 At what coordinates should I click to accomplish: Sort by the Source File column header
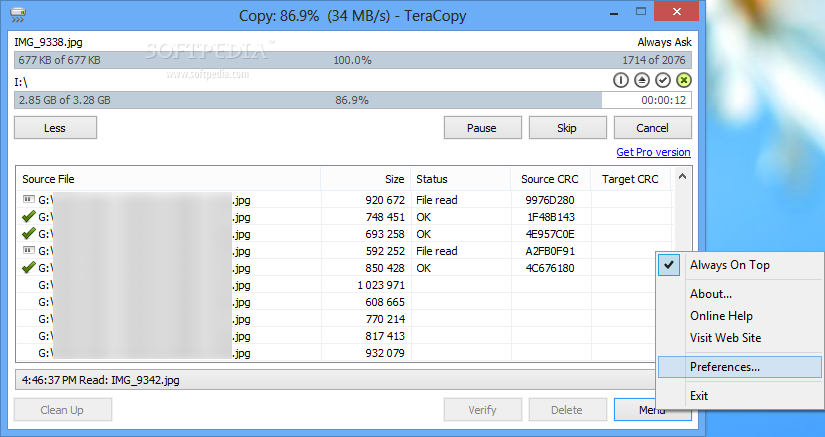point(168,179)
